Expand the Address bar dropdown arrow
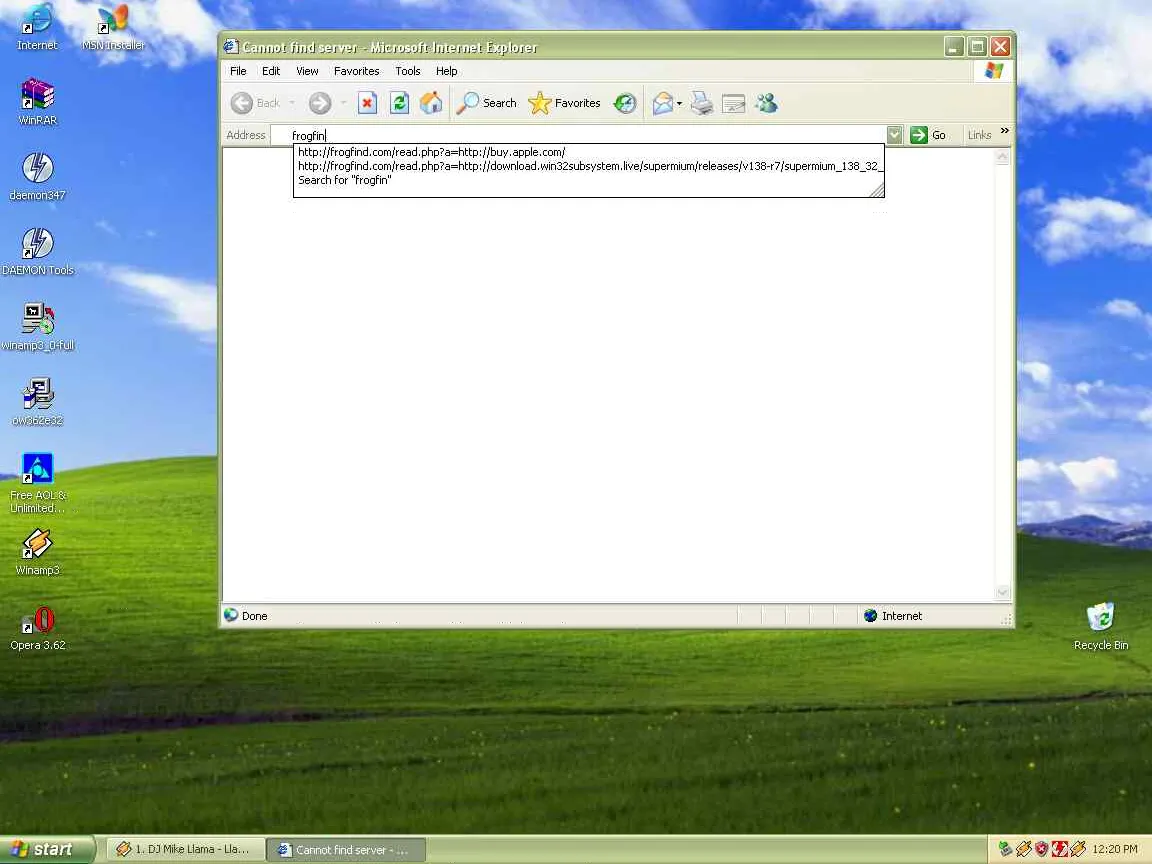This screenshot has width=1152, height=864. click(894, 134)
